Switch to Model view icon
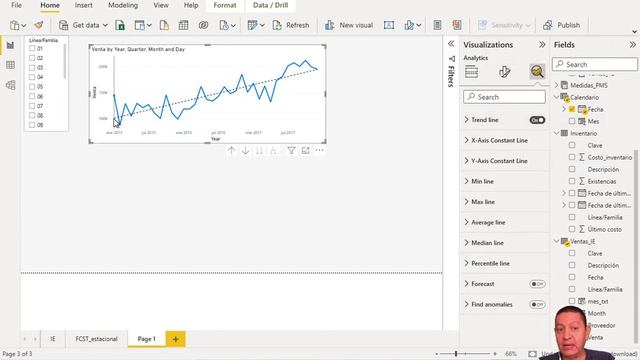This screenshot has height=360, width=640. [10, 85]
